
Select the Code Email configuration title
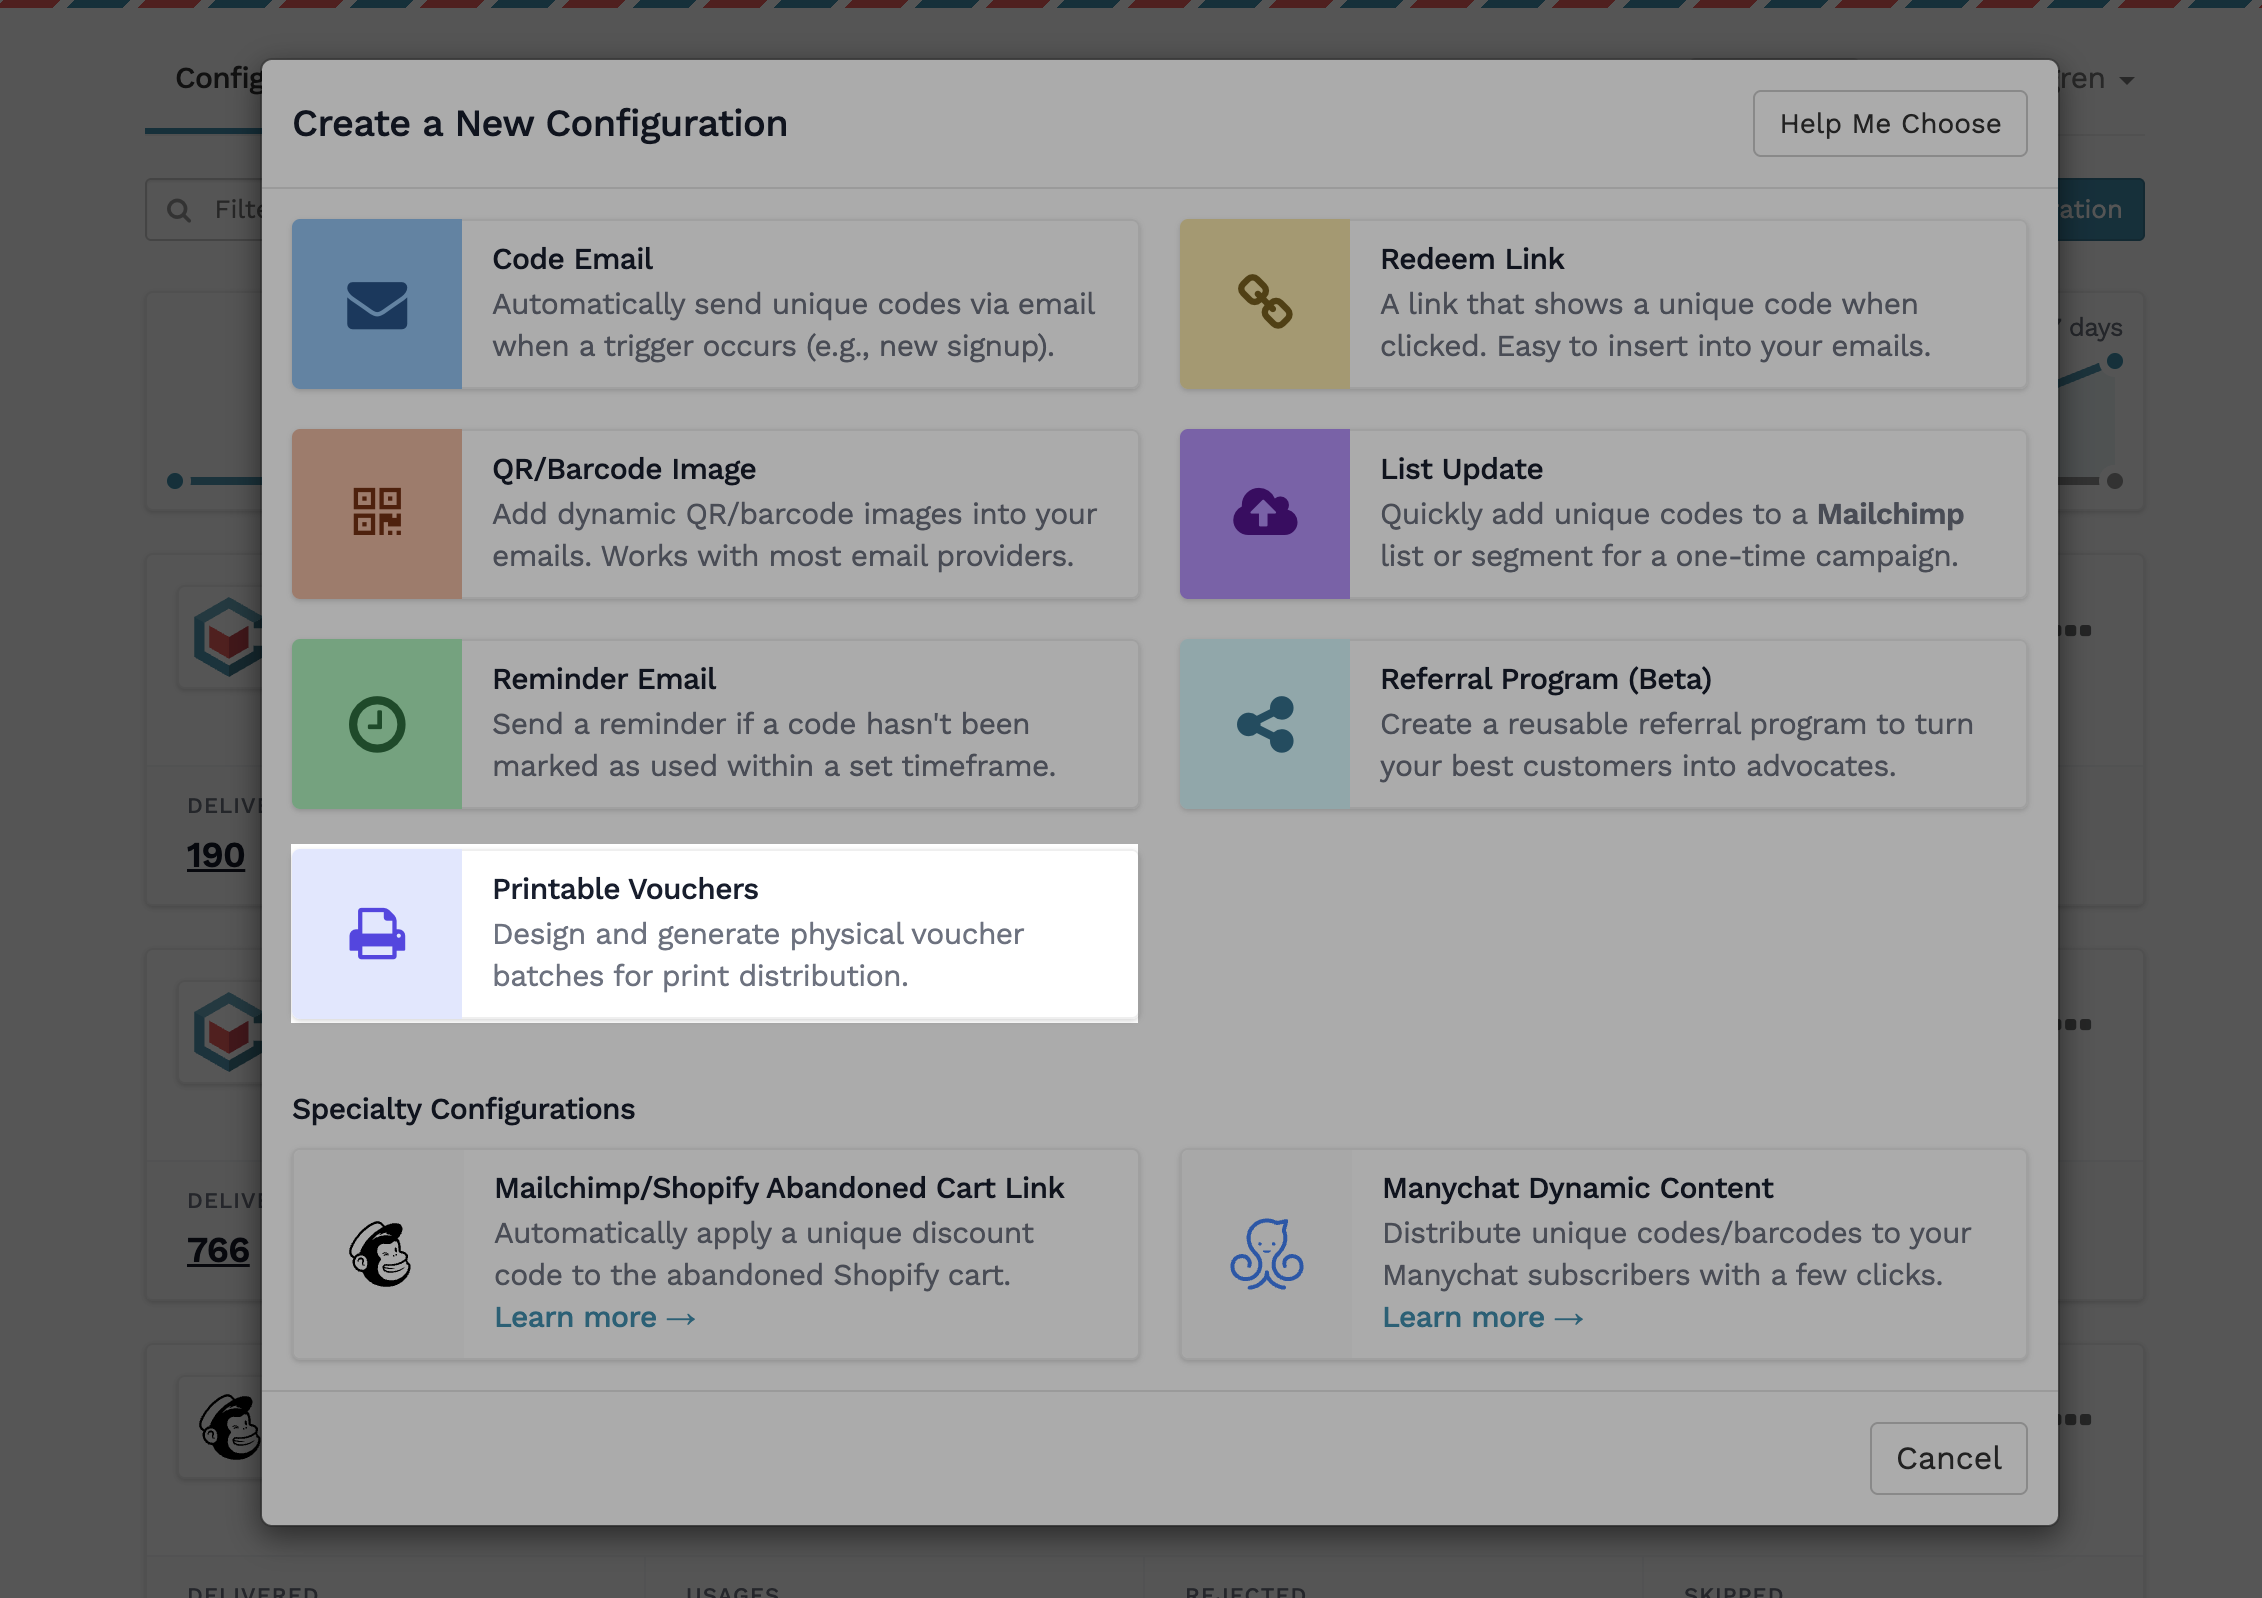tap(572, 259)
